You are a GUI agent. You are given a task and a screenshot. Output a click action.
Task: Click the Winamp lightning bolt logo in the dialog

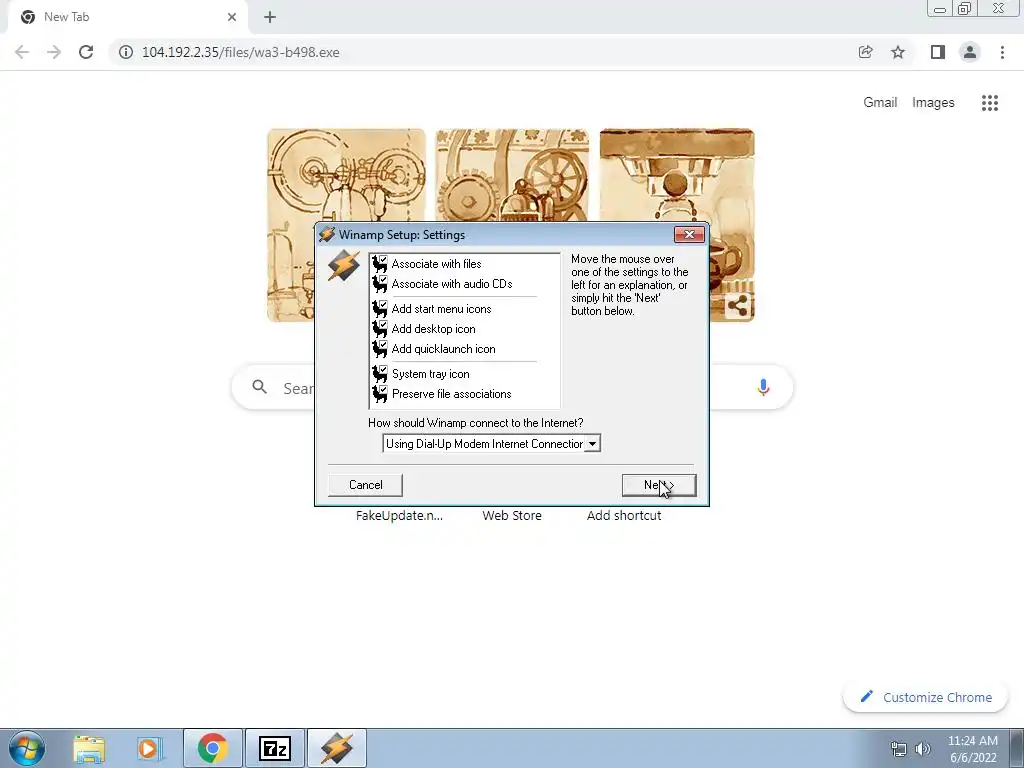pyautogui.click(x=344, y=266)
